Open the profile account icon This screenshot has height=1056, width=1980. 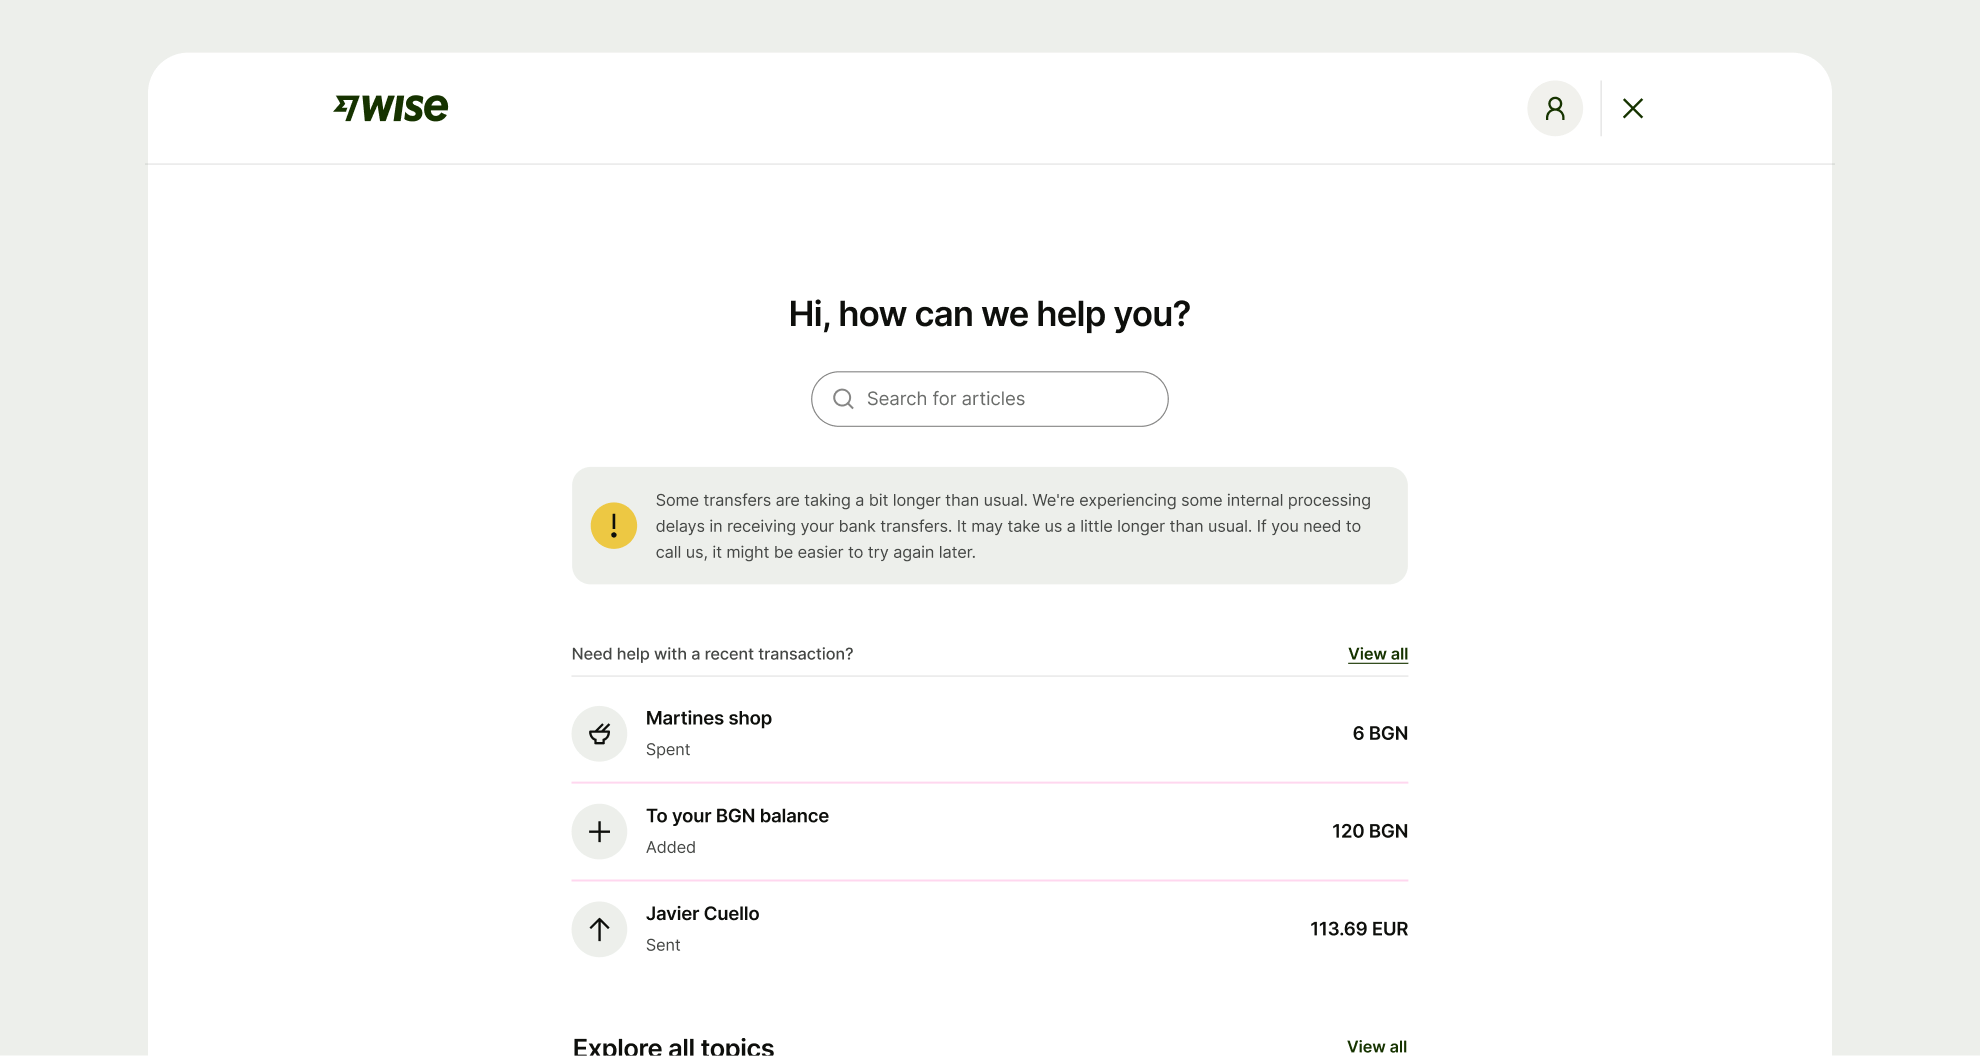1555,108
